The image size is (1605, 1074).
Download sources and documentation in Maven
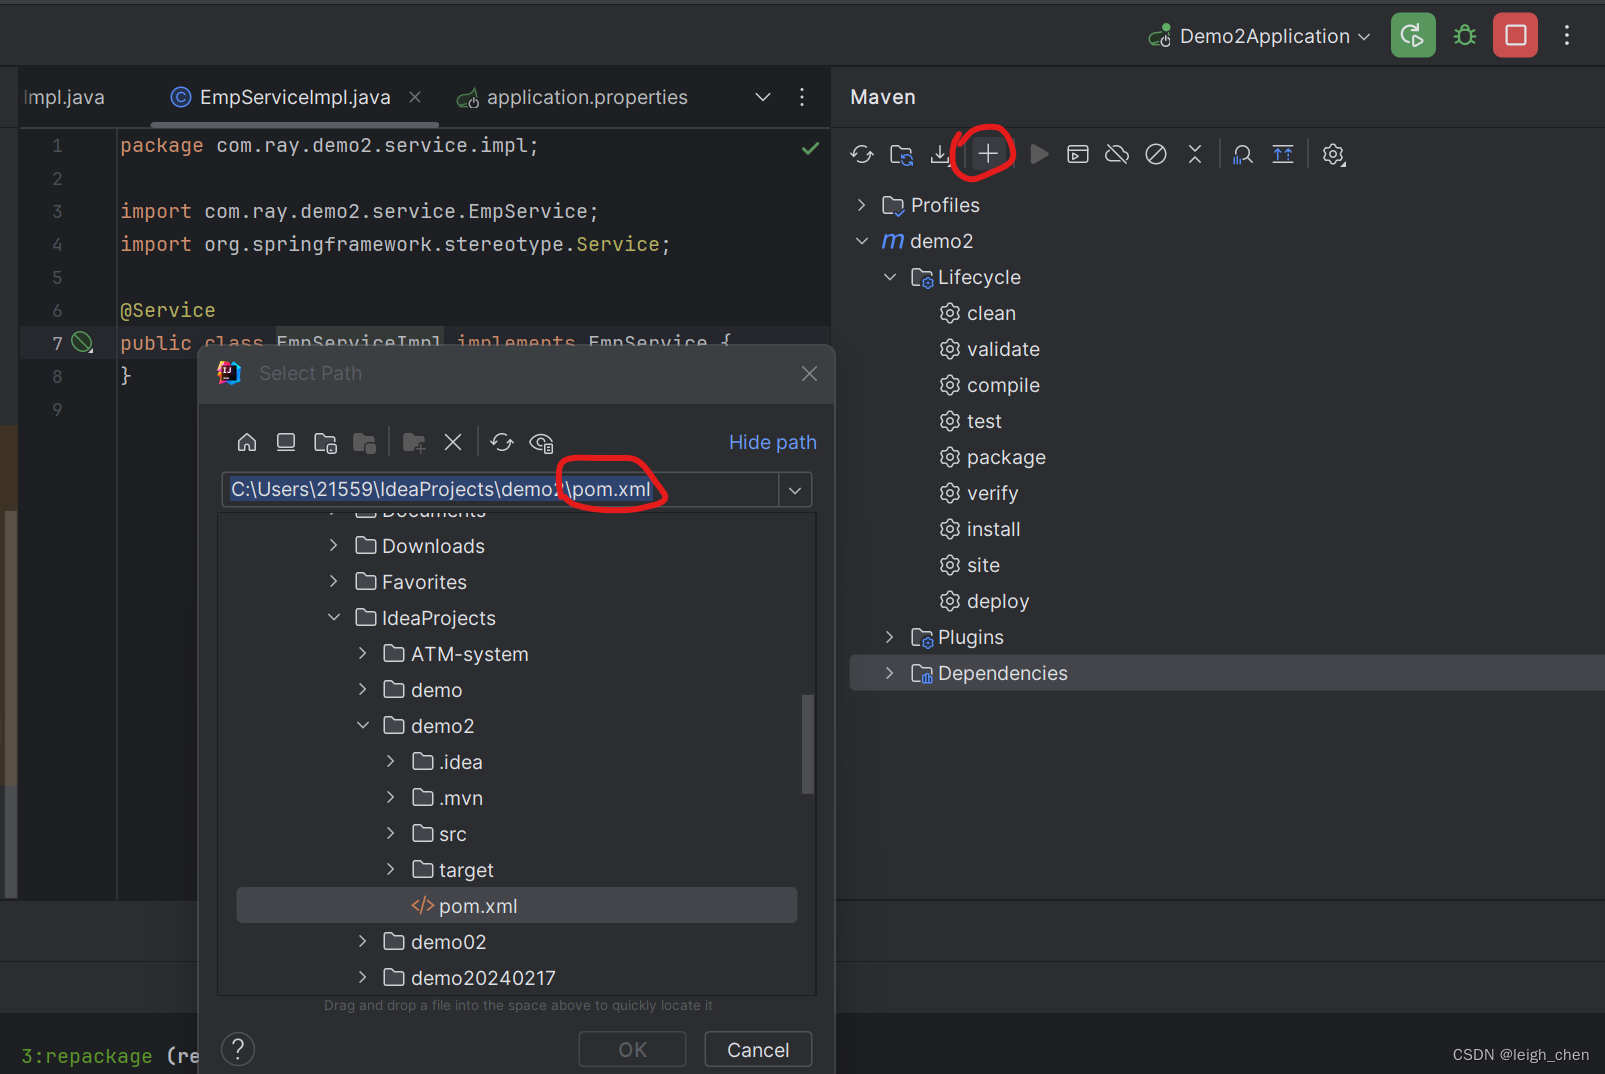point(940,154)
